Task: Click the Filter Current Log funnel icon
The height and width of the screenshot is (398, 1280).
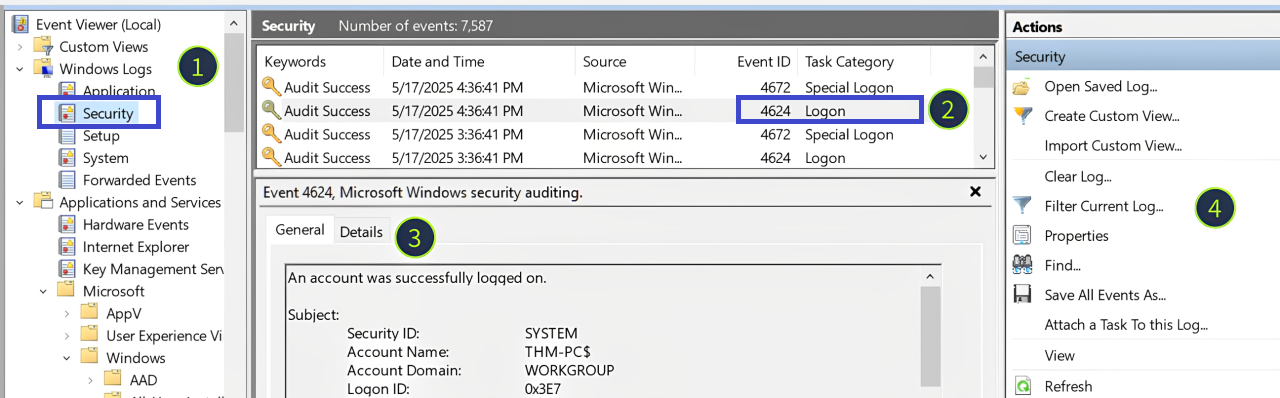Action: [x=1022, y=206]
